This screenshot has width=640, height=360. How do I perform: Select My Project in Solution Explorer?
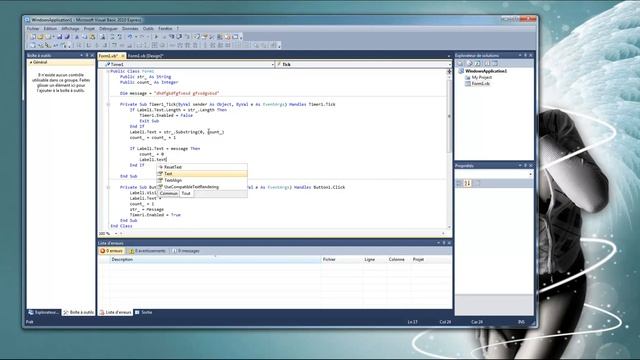(x=482, y=77)
